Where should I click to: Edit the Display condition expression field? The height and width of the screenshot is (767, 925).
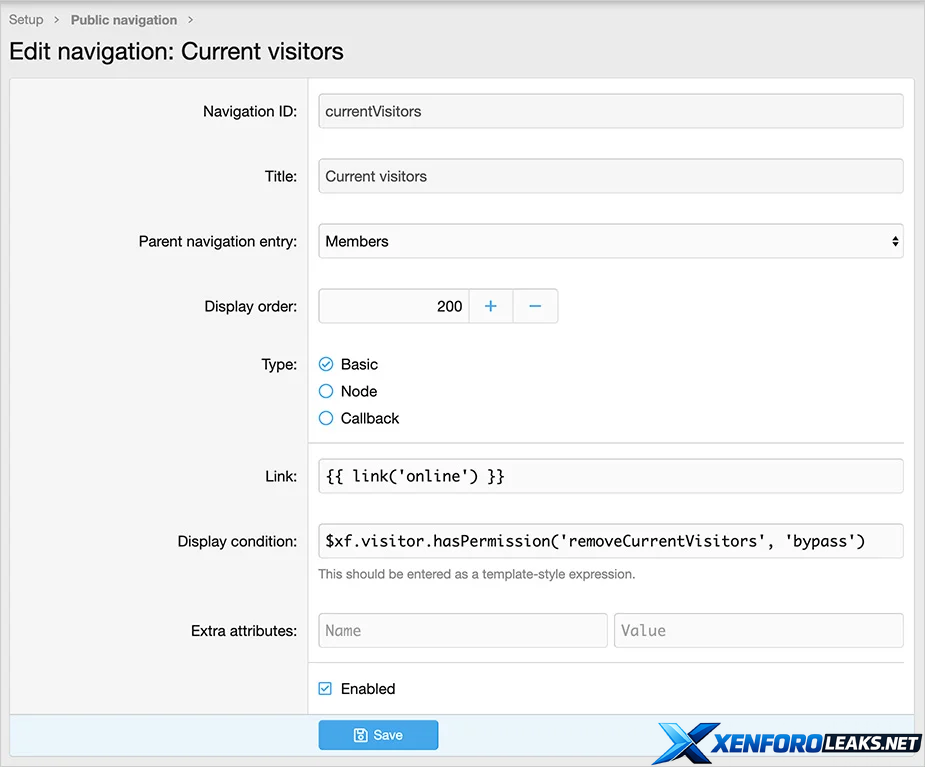click(x=610, y=541)
